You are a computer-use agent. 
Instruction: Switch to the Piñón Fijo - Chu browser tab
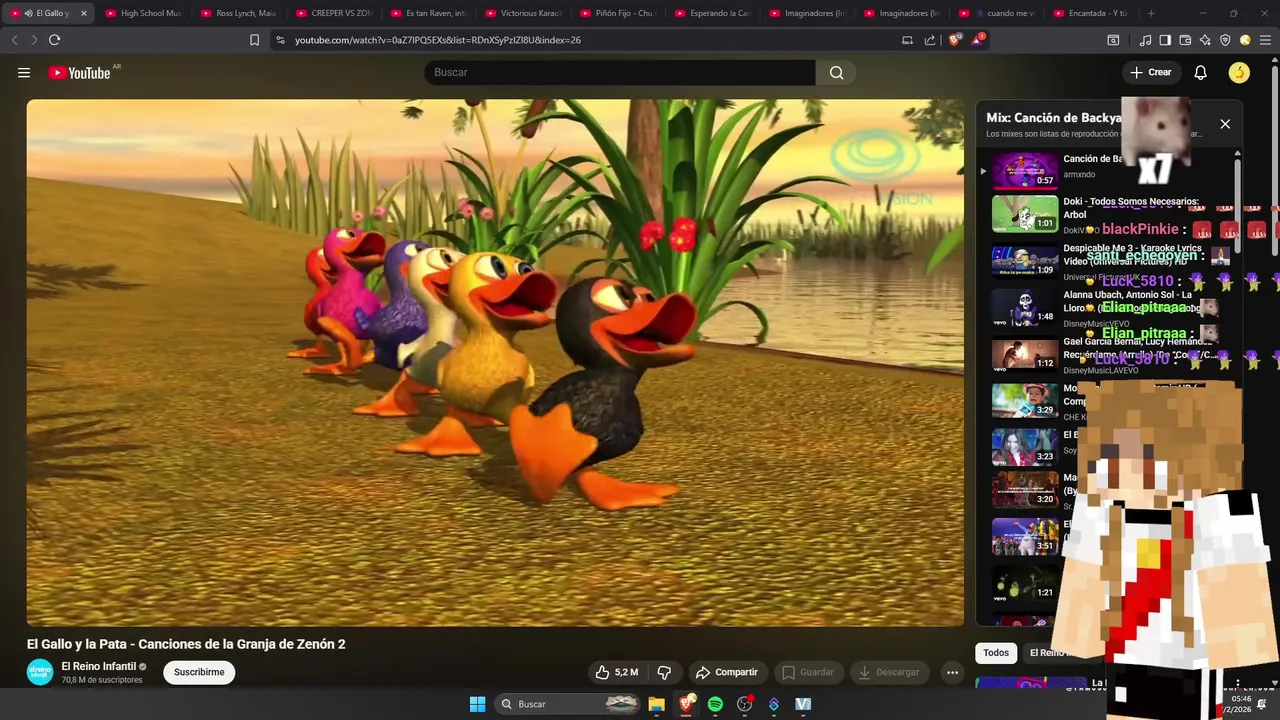pyautogui.click(x=617, y=13)
